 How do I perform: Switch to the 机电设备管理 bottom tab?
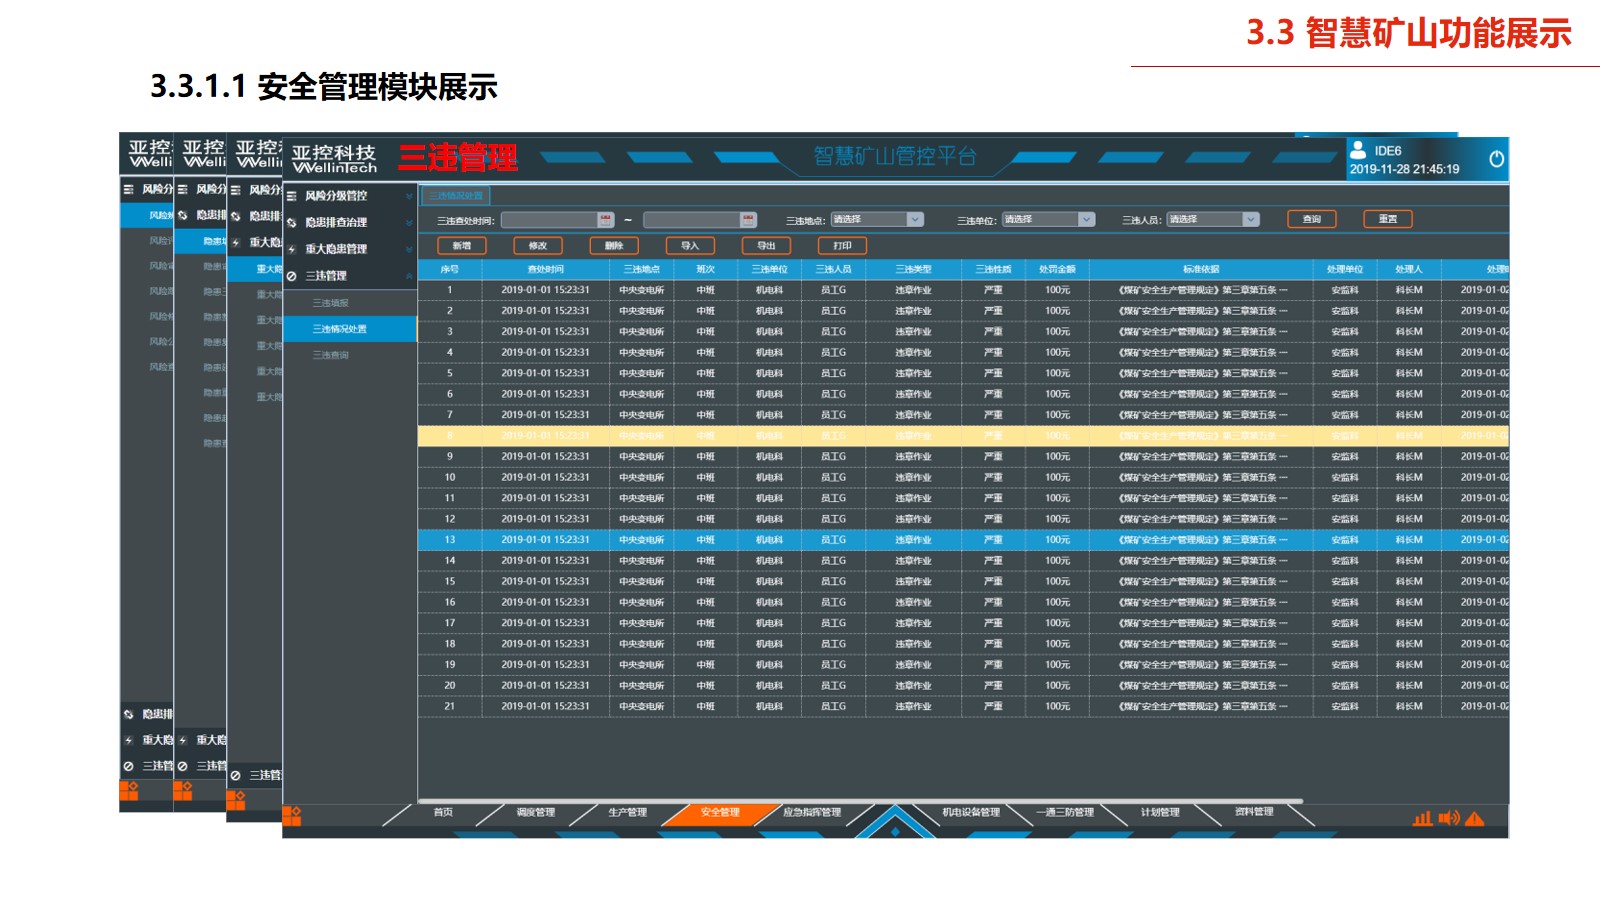pos(970,812)
